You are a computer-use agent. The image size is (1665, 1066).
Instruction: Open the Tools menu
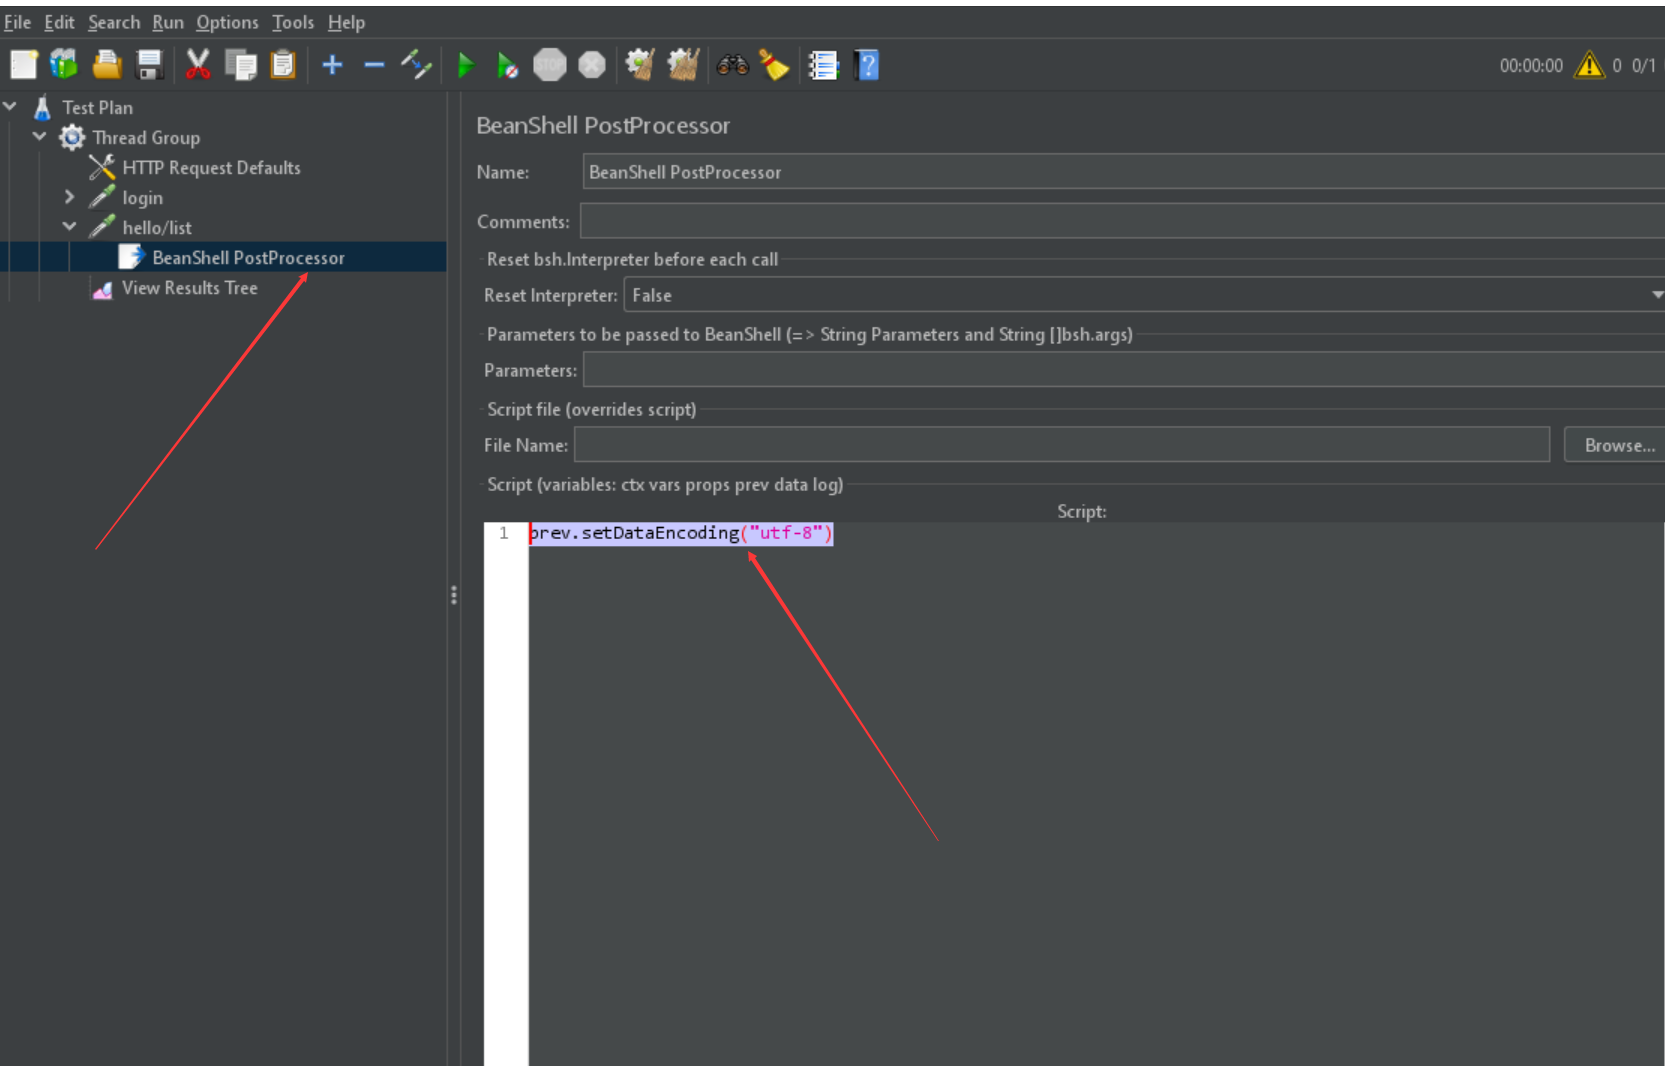click(x=293, y=22)
